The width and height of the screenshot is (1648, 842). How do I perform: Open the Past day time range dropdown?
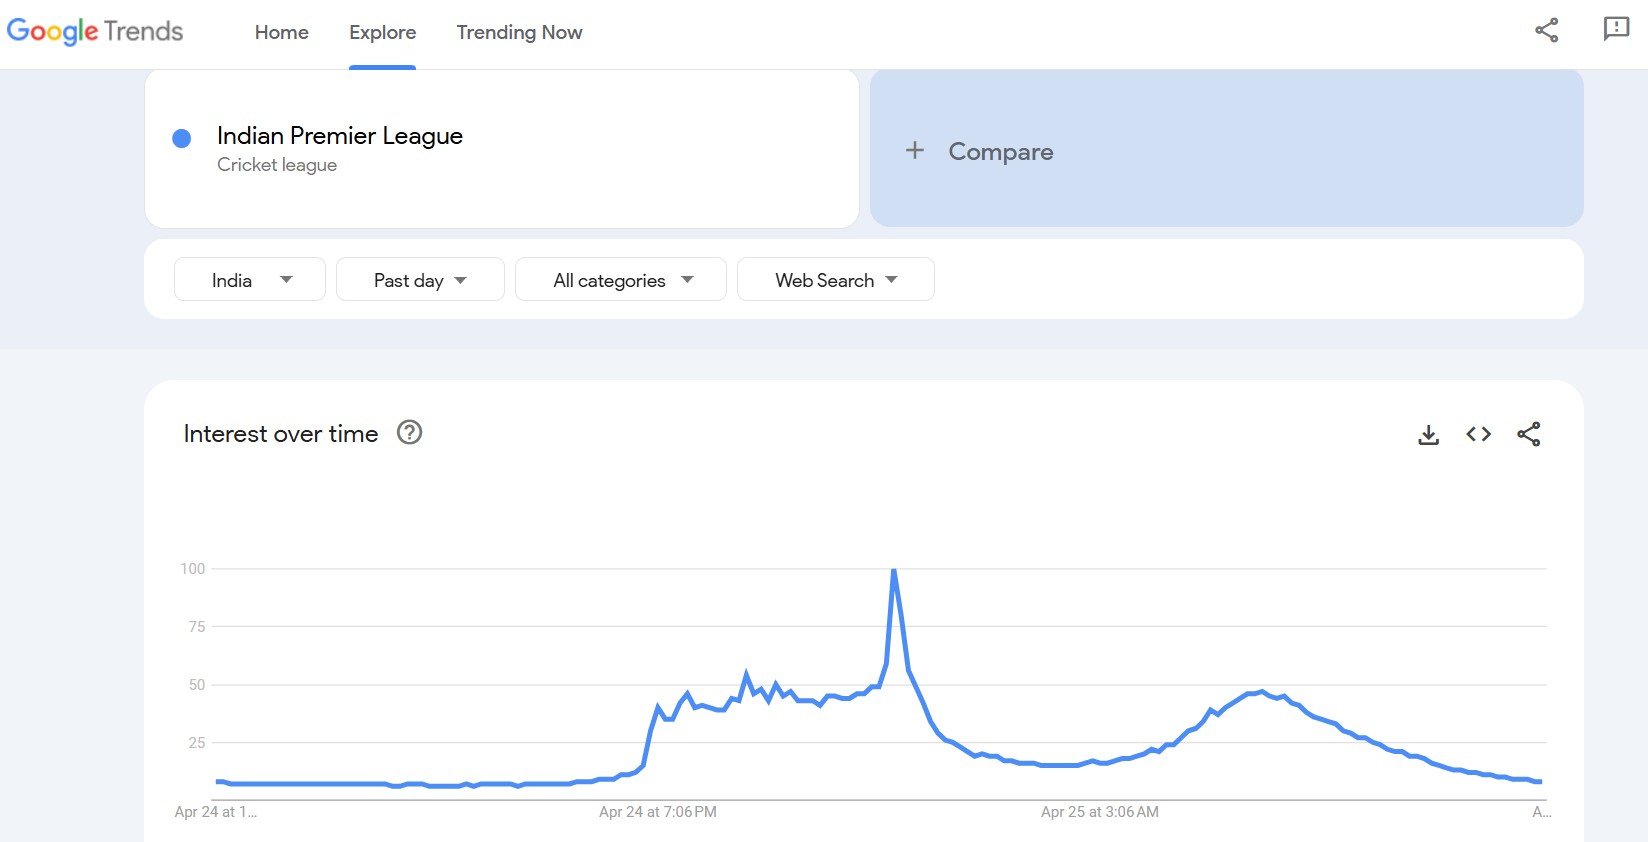[420, 280]
